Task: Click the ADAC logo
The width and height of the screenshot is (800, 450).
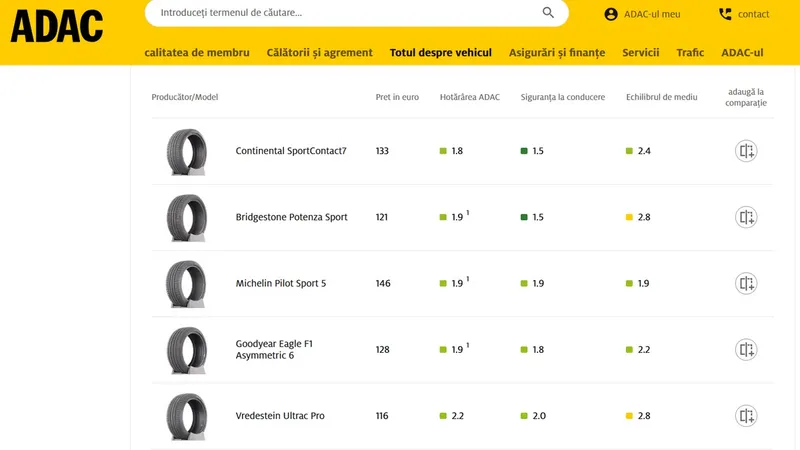Action: tap(57, 26)
